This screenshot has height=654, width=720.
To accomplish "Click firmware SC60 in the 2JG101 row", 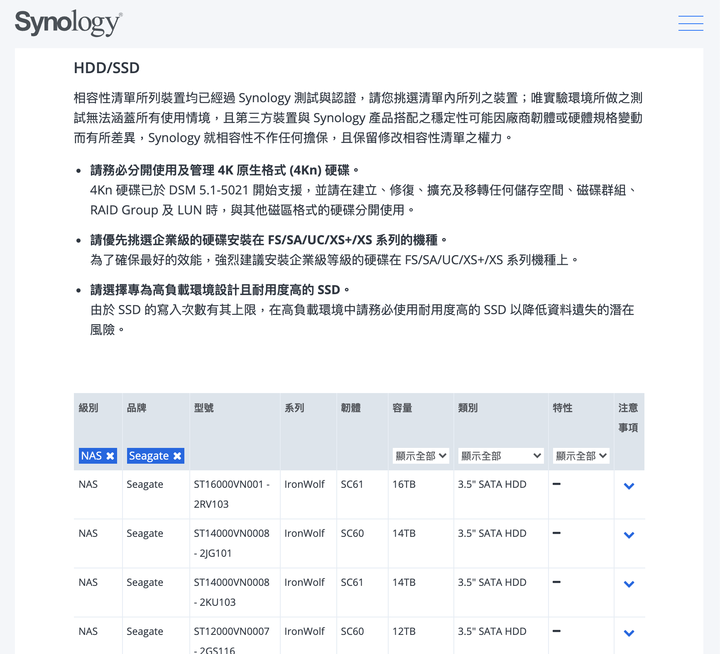I will [352, 534].
